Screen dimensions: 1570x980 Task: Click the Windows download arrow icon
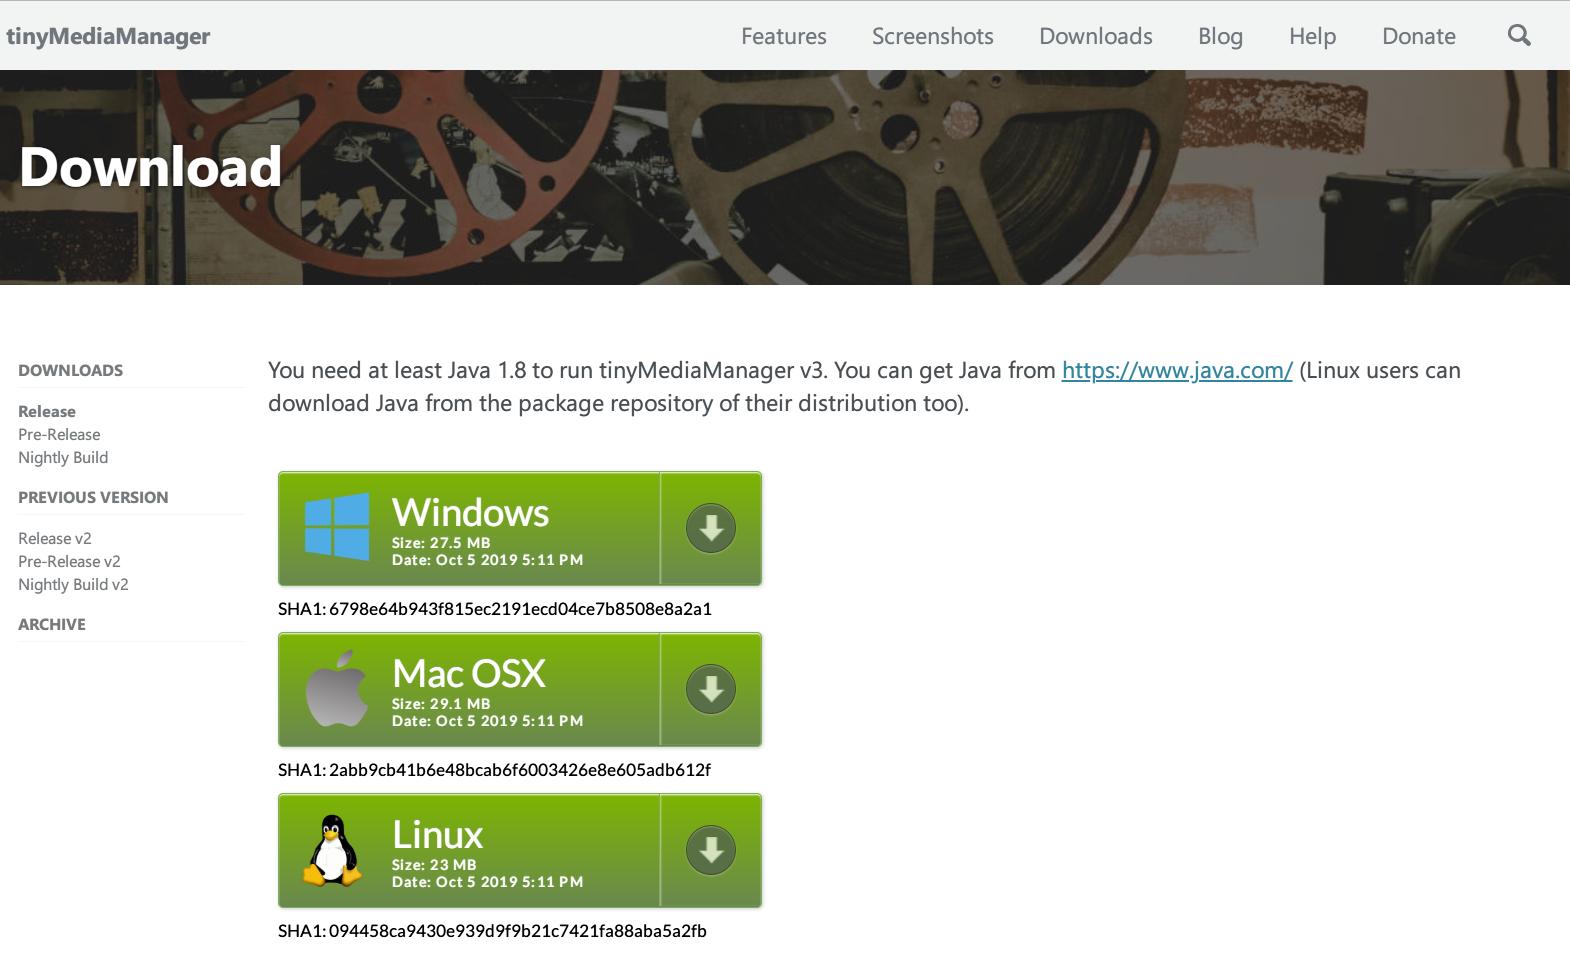click(711, 528)
